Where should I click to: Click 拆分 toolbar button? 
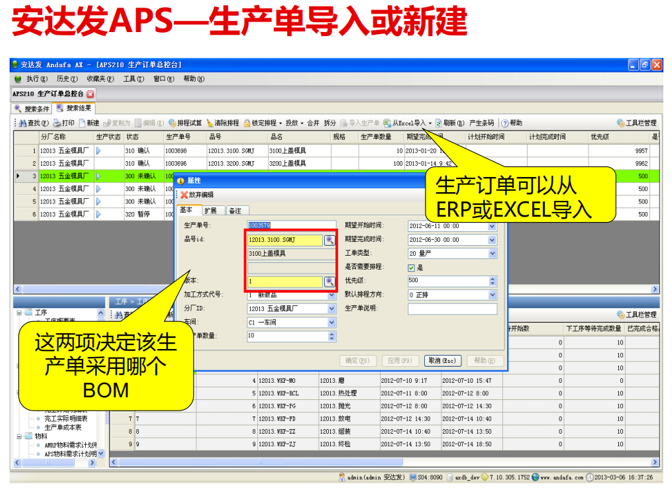pos(330,123)
